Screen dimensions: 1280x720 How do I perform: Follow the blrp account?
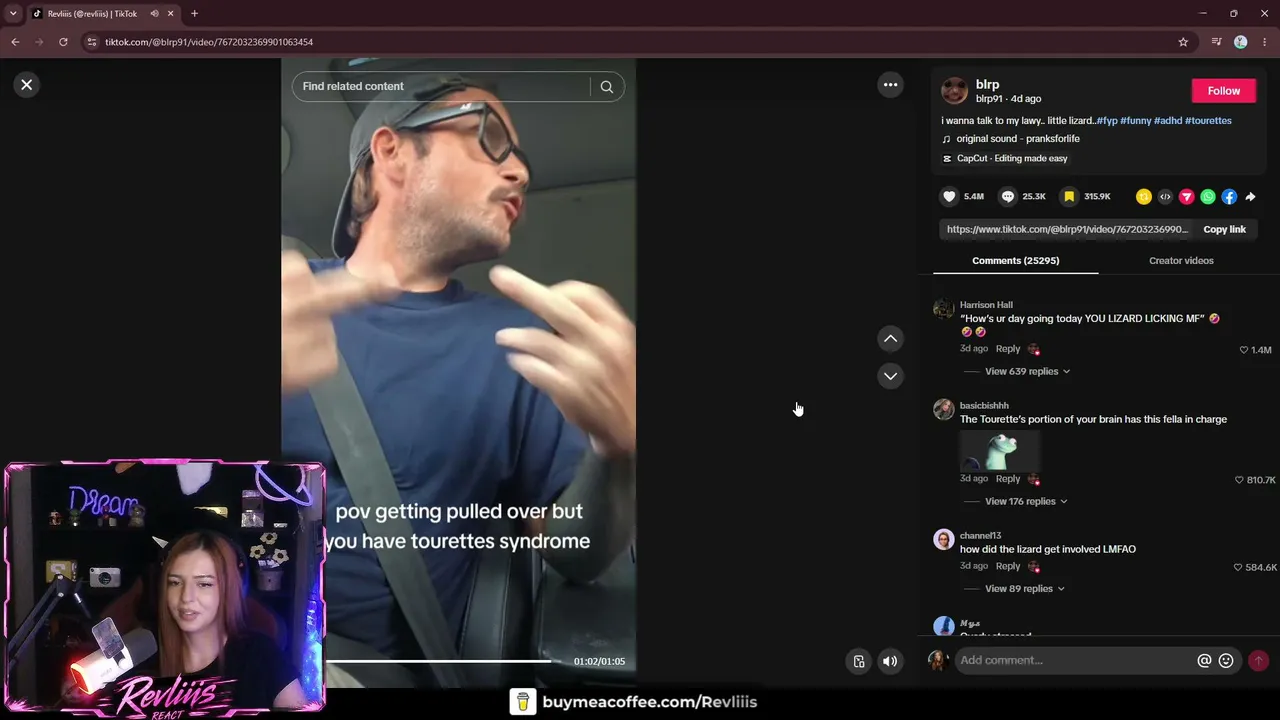coord(1223,91)
